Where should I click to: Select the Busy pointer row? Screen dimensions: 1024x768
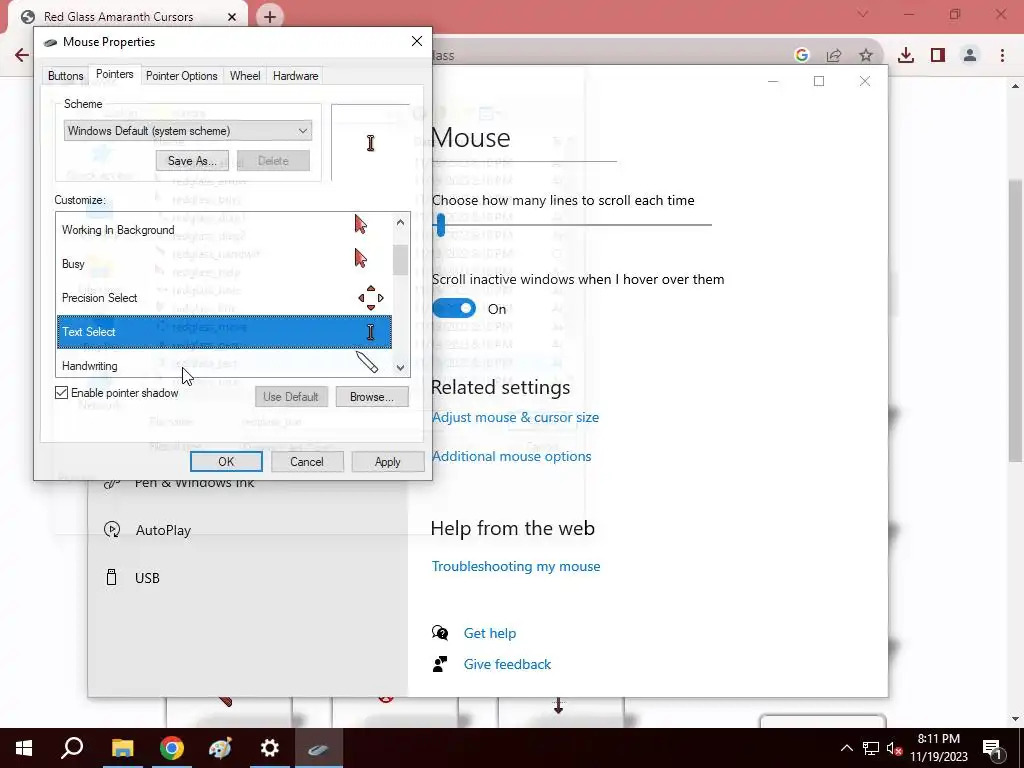224,264
